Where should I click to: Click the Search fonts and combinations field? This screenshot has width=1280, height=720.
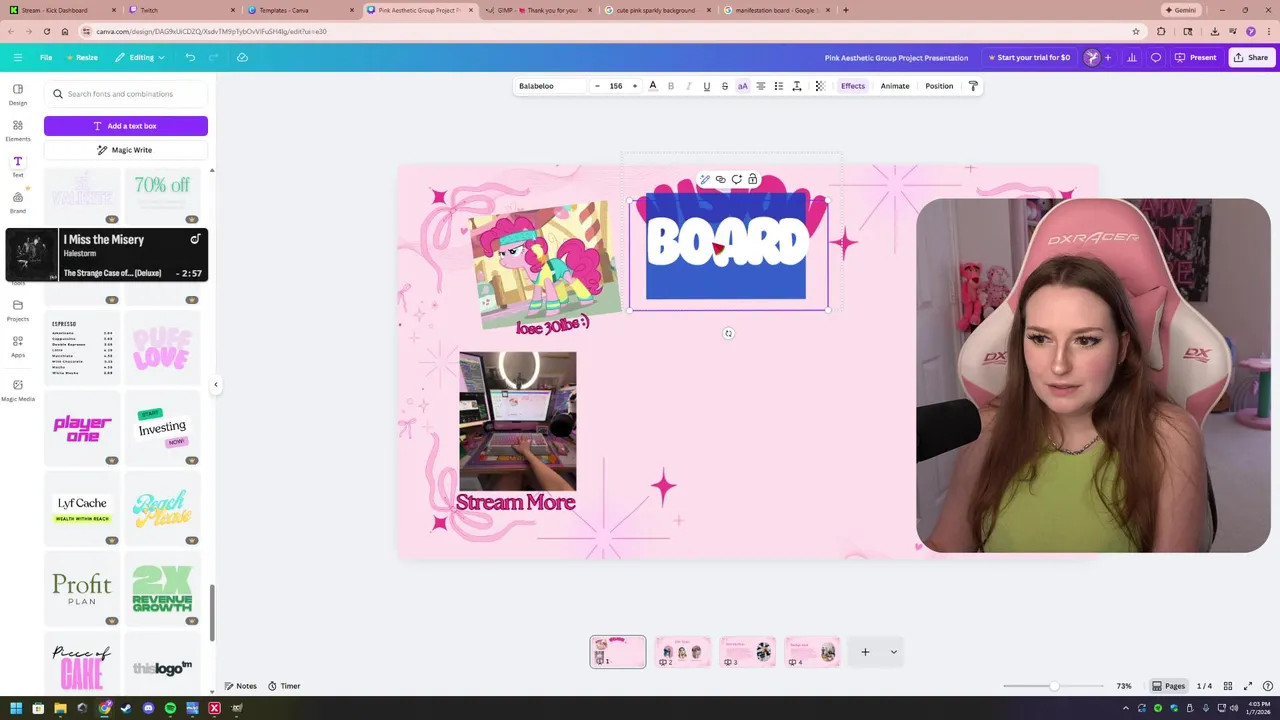point(126,94)
